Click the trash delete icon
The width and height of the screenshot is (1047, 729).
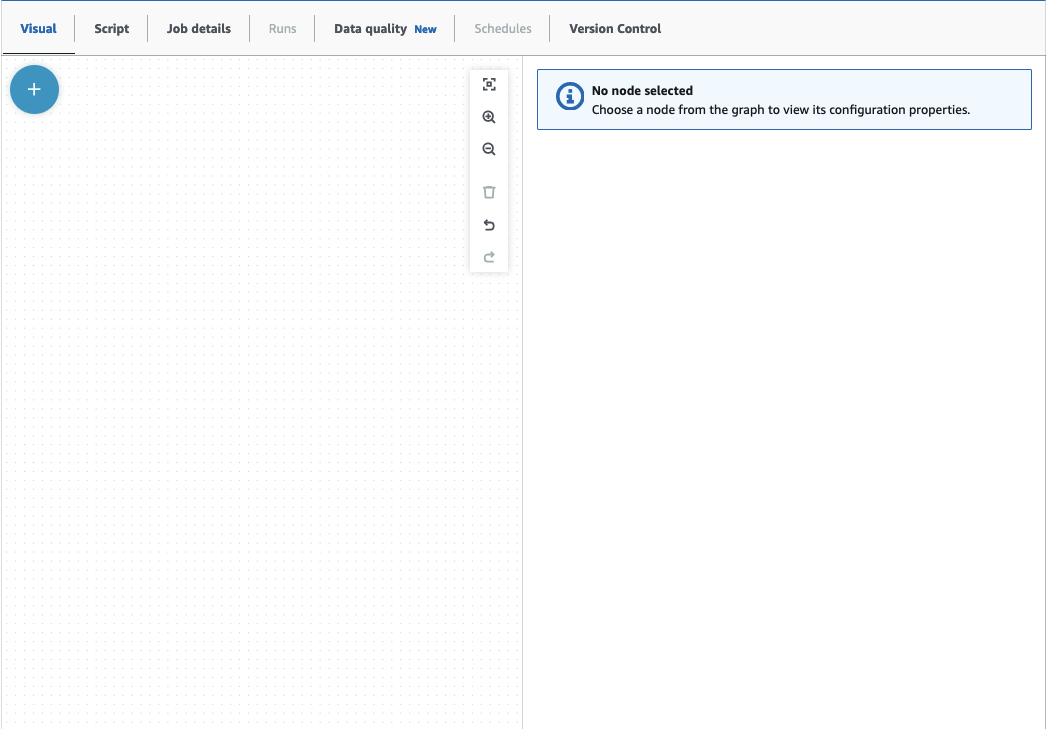tap(489, 192)
